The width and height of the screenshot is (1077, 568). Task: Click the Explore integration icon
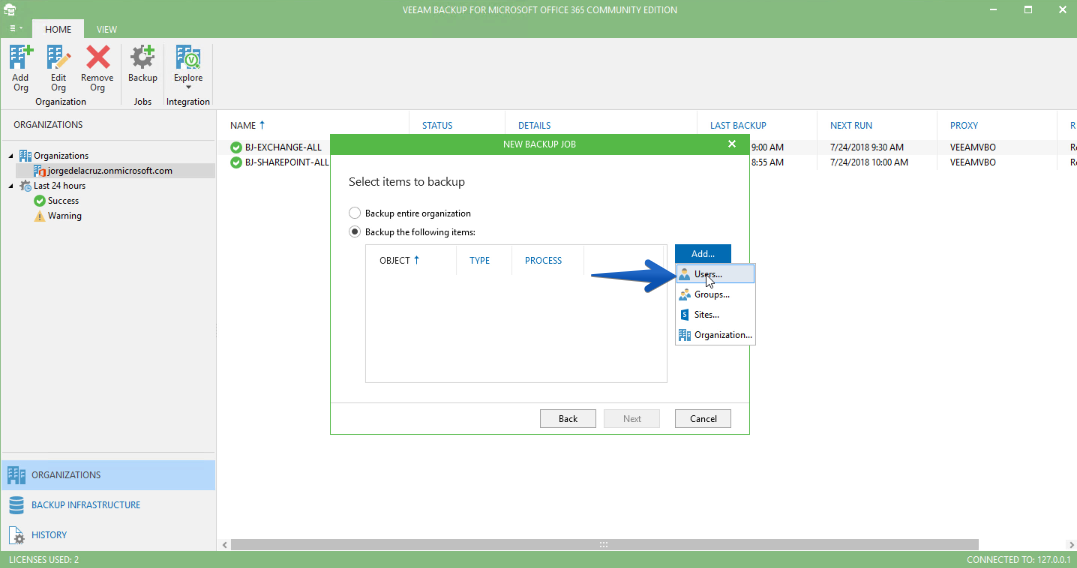(188, 58)
